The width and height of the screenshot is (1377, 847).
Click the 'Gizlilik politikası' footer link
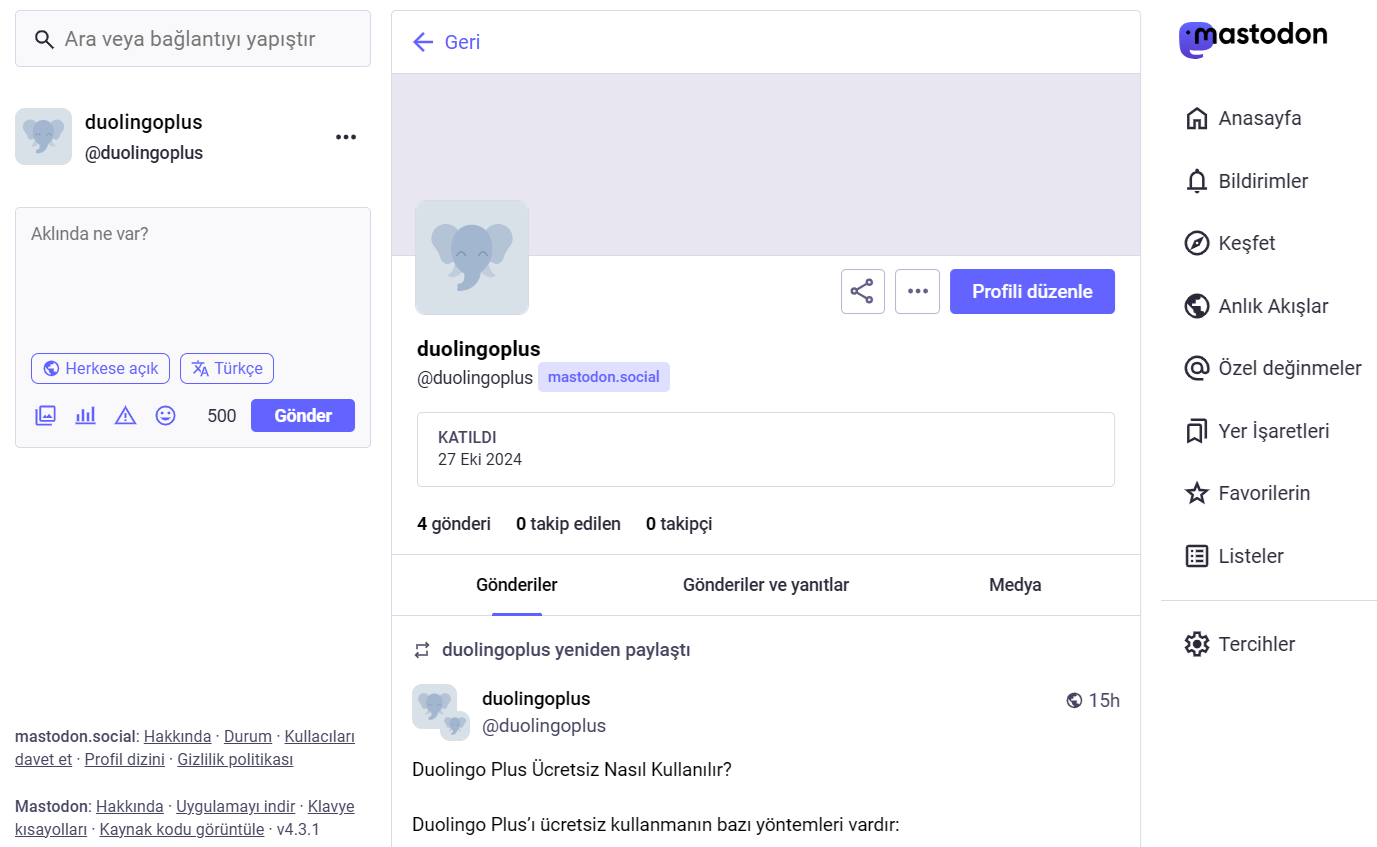[x=235, y=759]
